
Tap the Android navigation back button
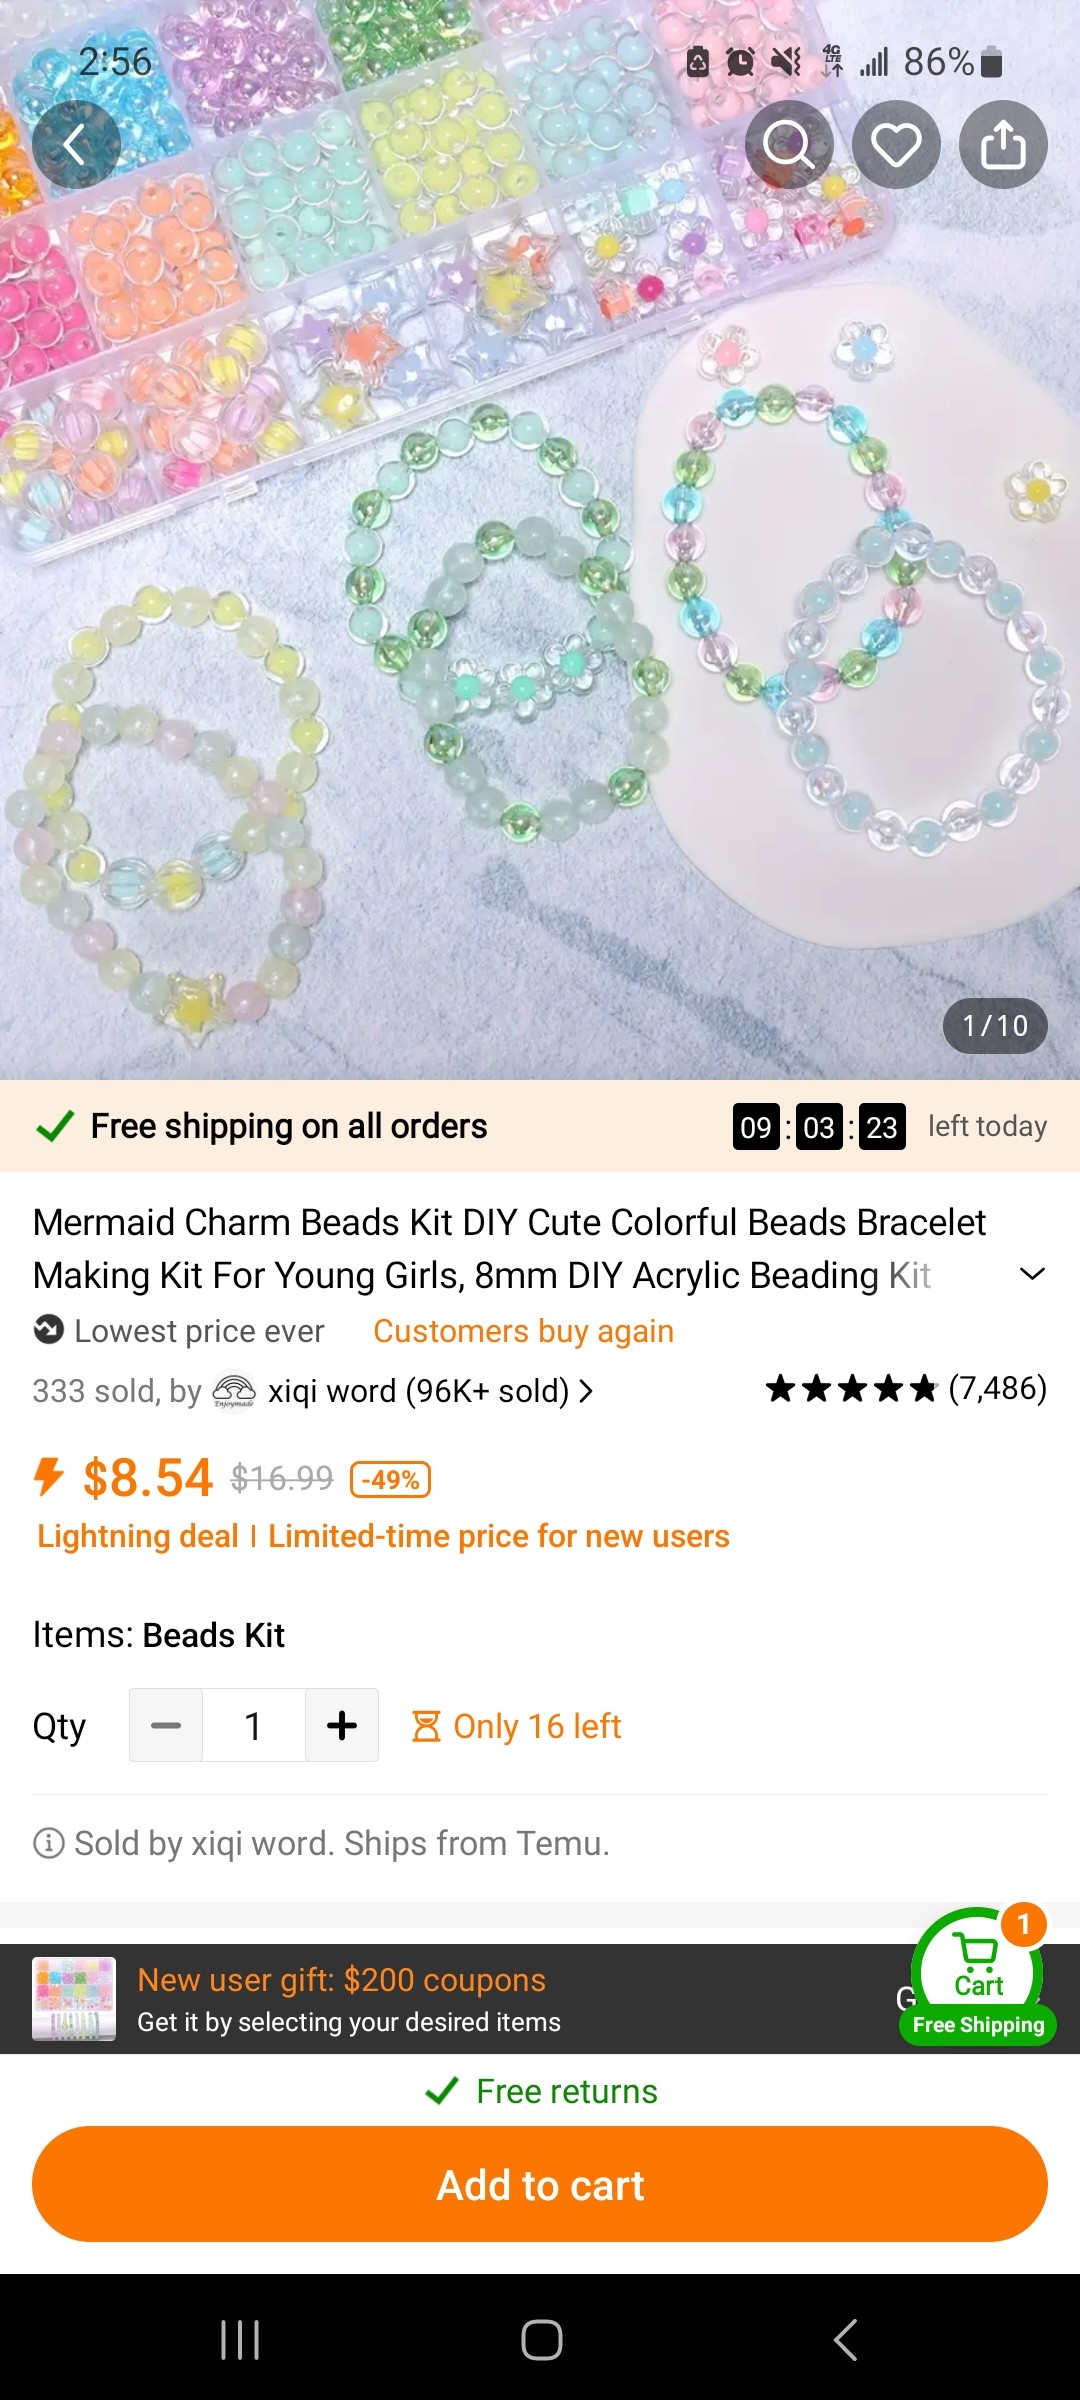click(x=845, y=2340)
